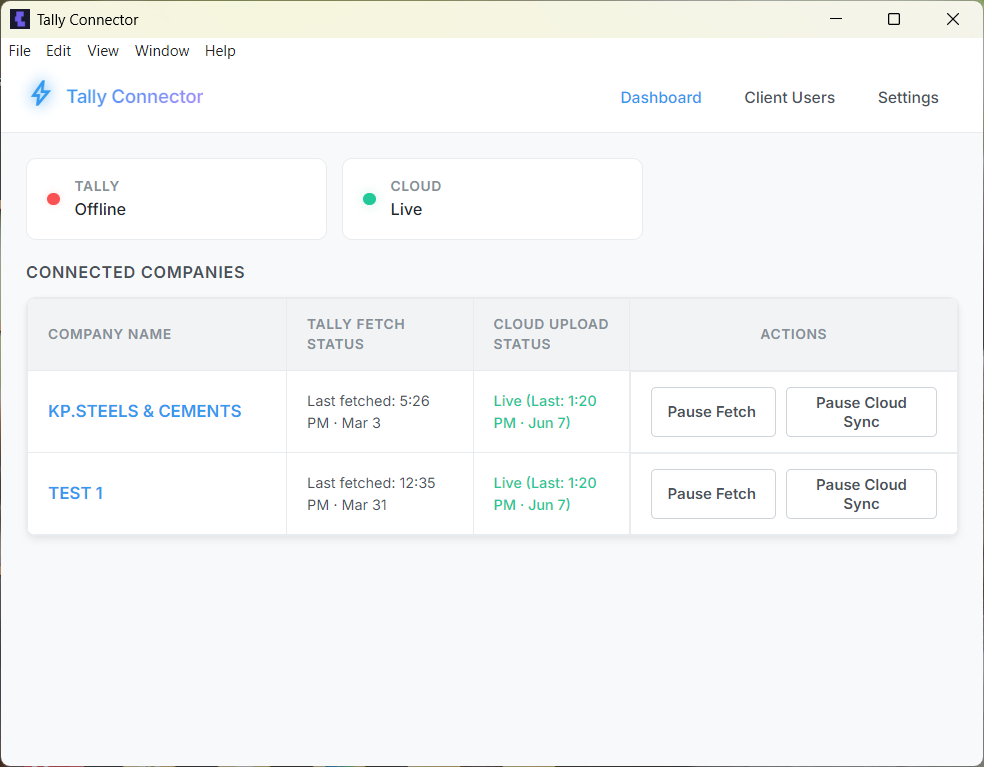Open the File menu
Screen dimensions: 984x767
pyautogui.click(x=19, y=51)
